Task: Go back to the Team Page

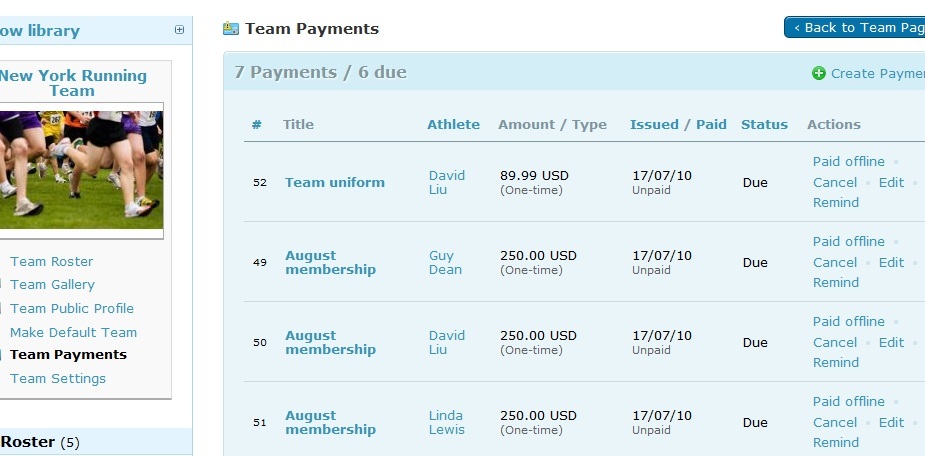Action: point(856,28)
